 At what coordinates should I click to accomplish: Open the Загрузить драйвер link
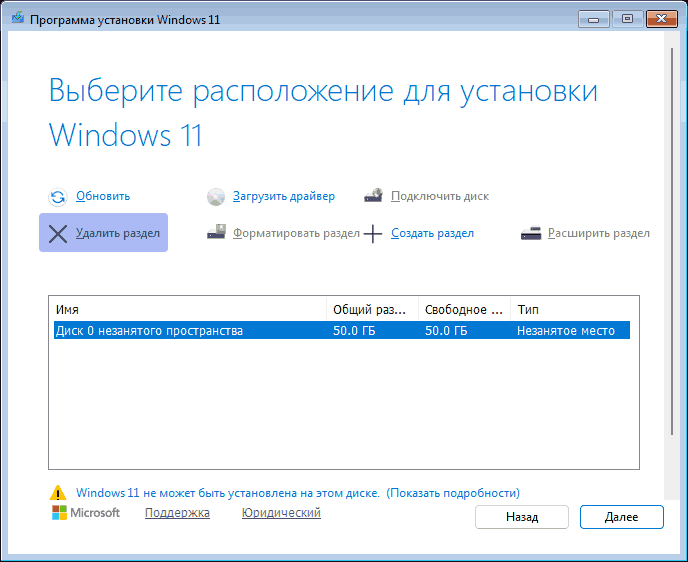point(283,196)
